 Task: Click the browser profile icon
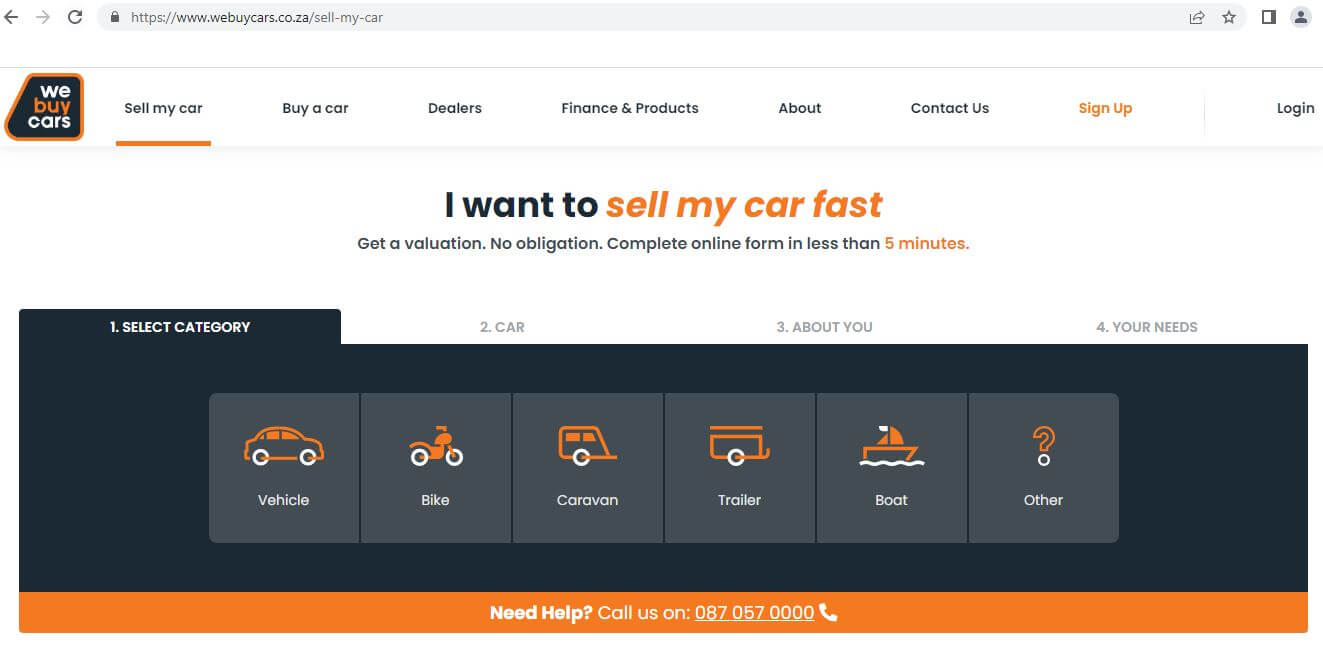point(1300,17)
